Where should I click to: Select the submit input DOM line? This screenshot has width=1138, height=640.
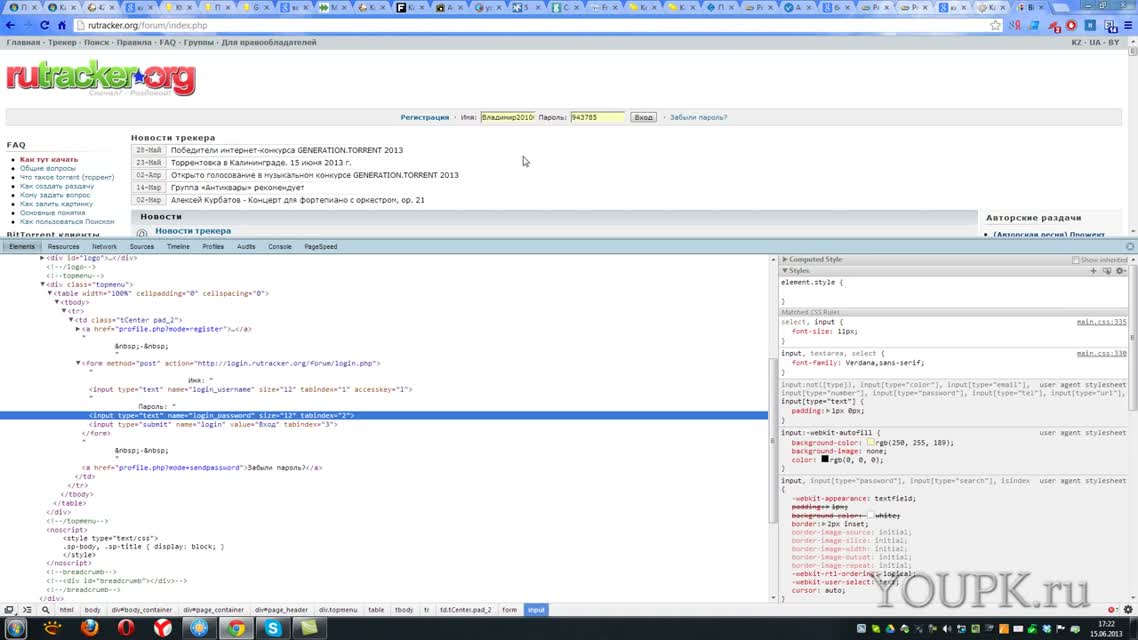tap(213, 424)
